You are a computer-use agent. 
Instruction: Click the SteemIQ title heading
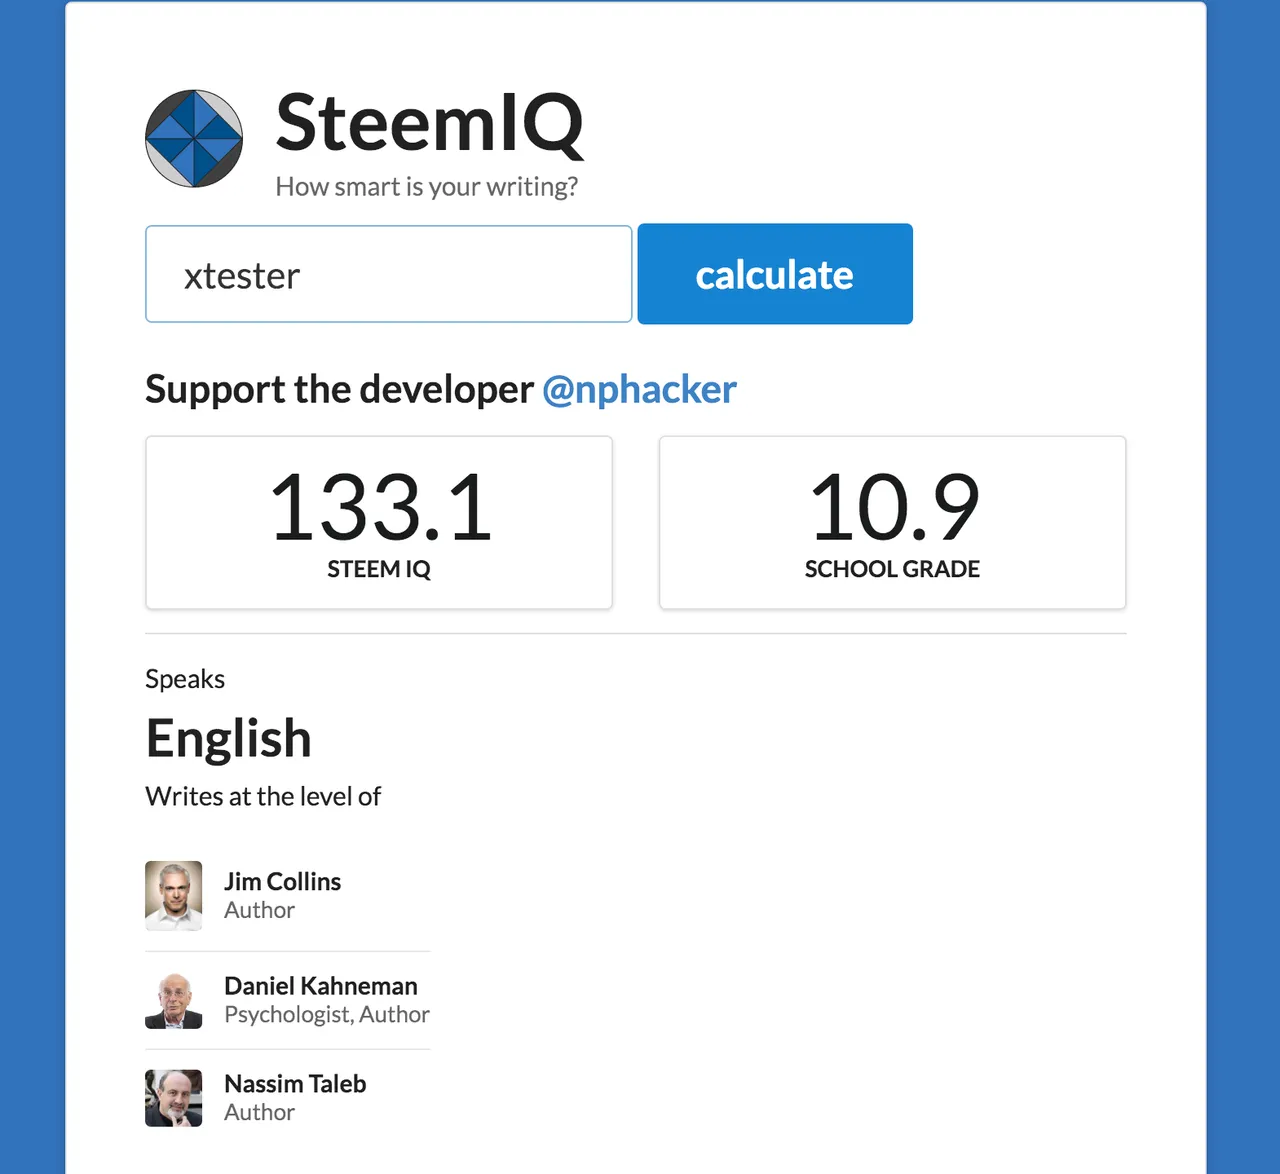tap(429, 123)
